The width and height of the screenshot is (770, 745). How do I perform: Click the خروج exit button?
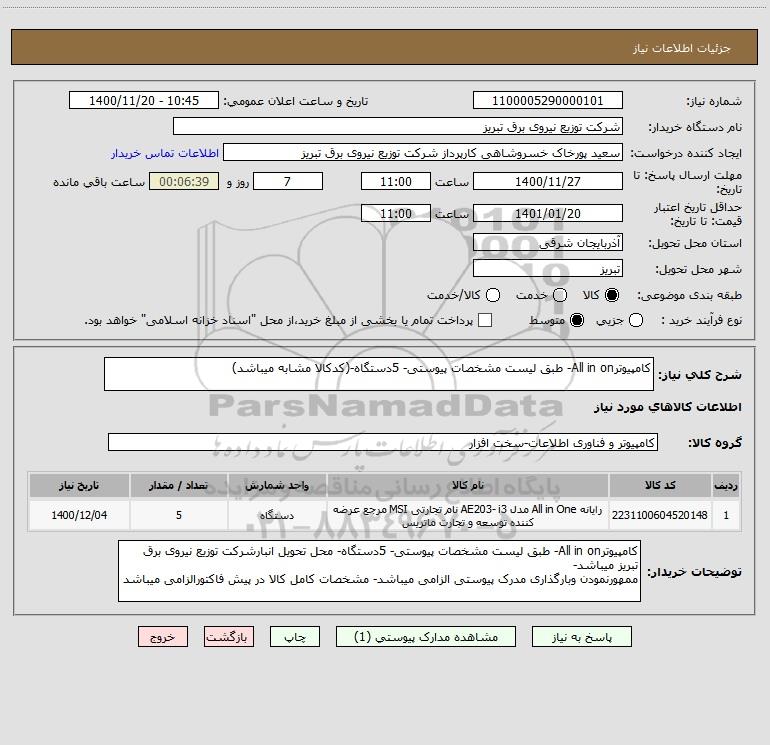click(x=163, y=637)
